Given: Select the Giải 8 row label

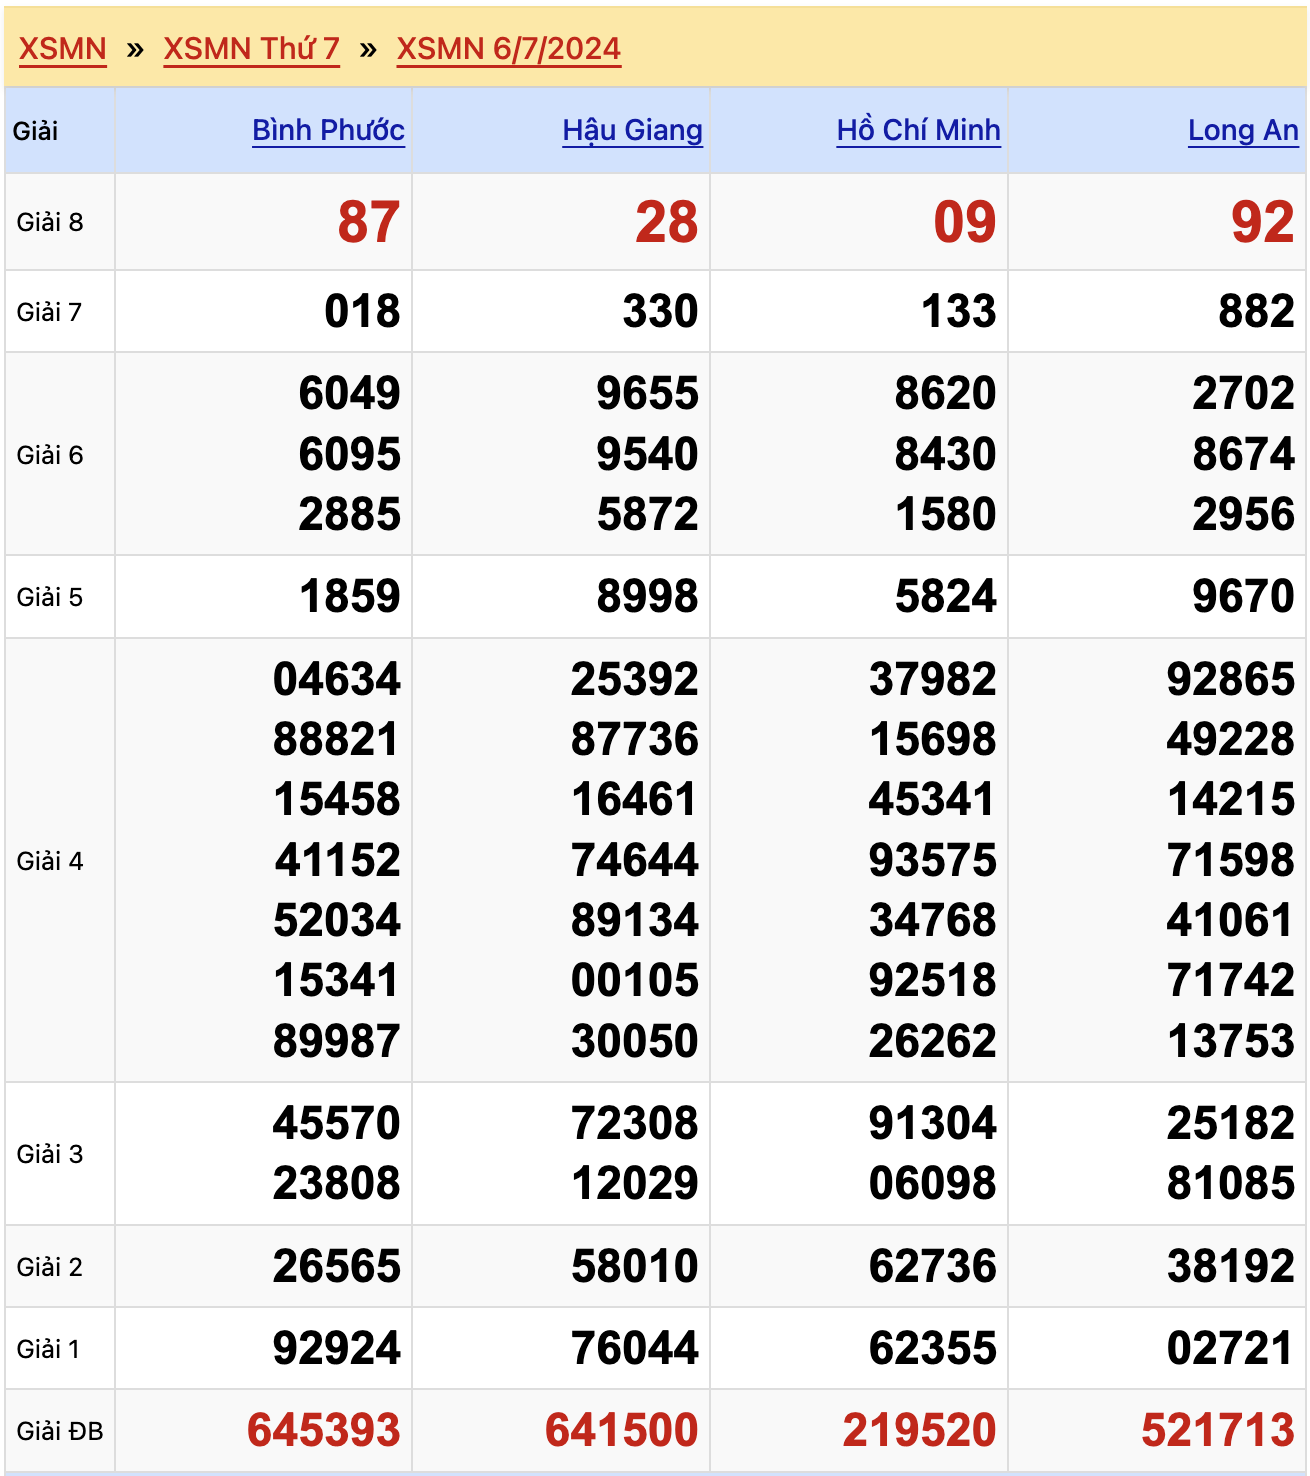Looking at the screenshot, I should 50,222.
